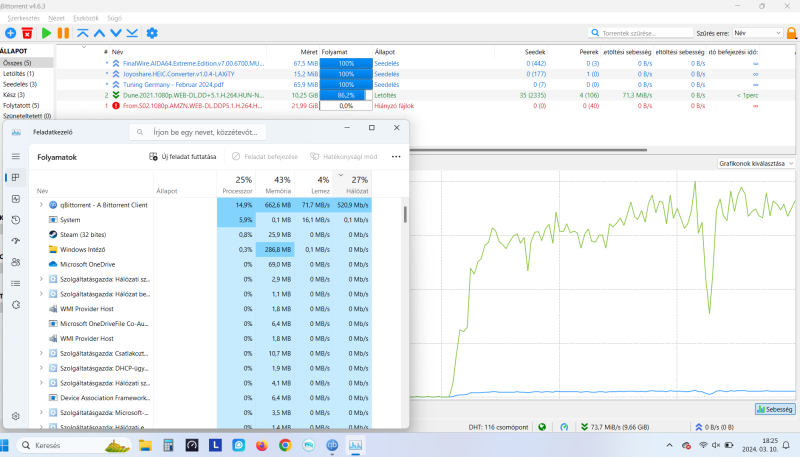The height and width of the screenshot is (457, 800).
Task: Open Task Manager hamburger navigation menu
Action: [x=16, y=156]
